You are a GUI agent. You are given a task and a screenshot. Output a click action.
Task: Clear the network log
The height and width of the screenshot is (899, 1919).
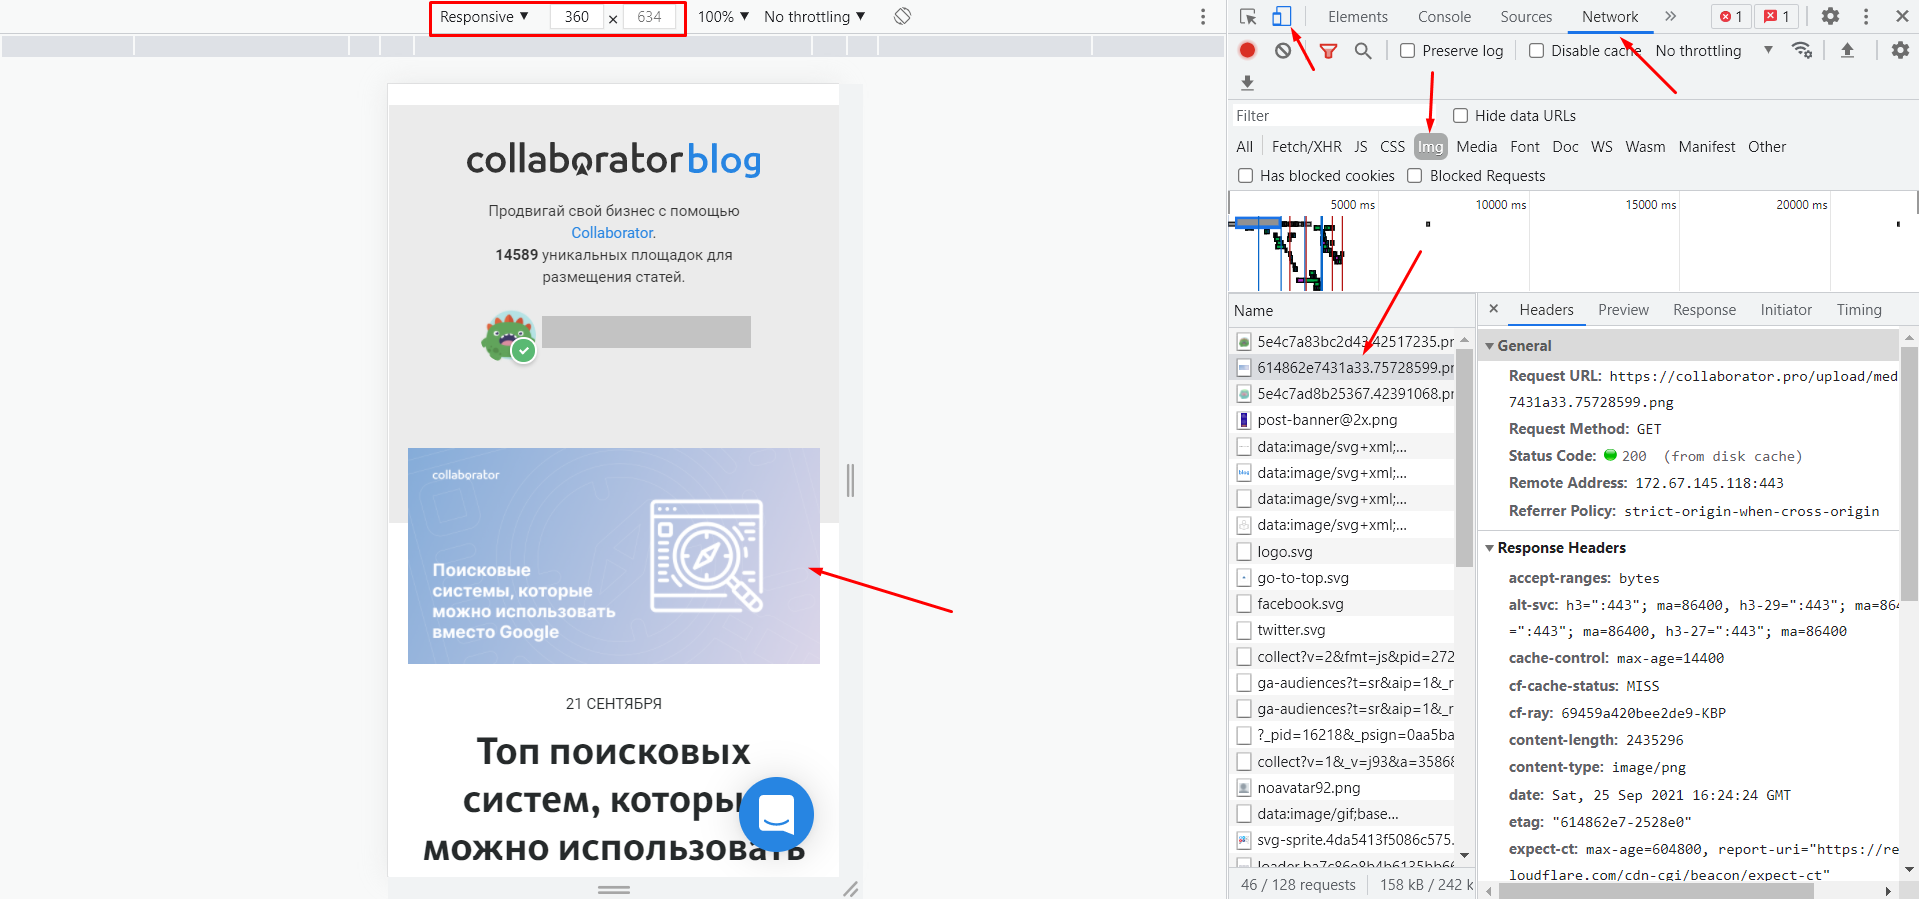coord(1283,50)
